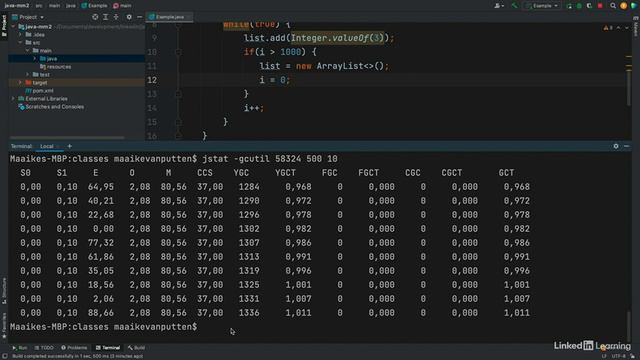Screen dimensions: 640x360
Task: Click Select Opened File target icon
Action: 95,17
